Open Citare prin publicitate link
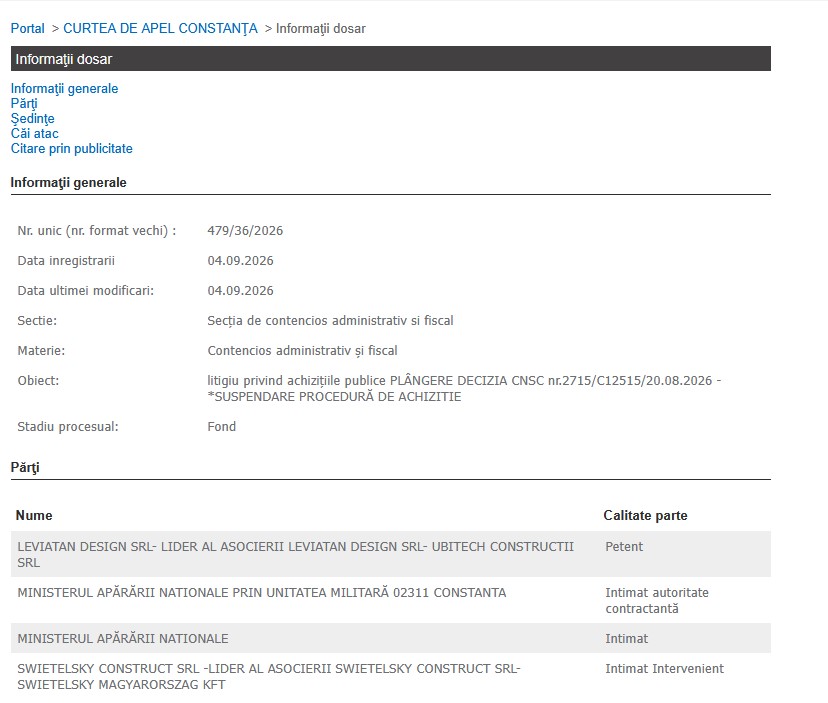828x703 pixels. [x=71, y=148]
